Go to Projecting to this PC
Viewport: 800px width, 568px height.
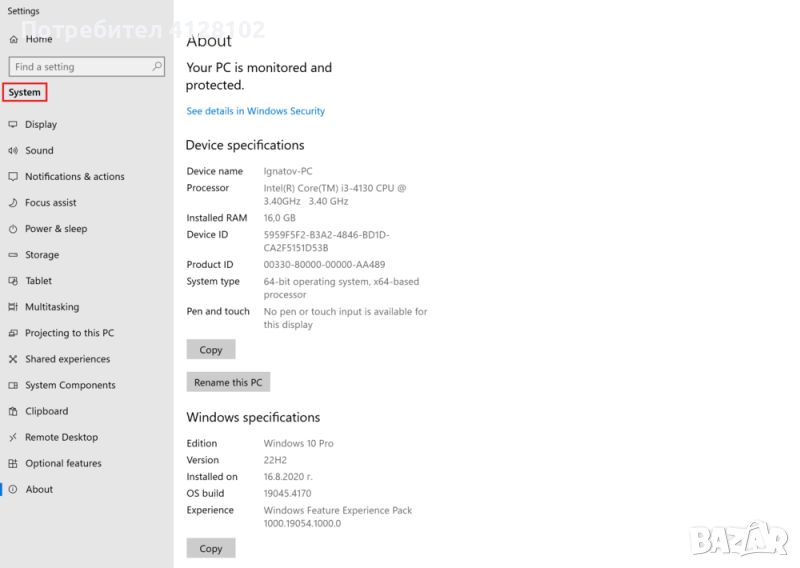69,333
